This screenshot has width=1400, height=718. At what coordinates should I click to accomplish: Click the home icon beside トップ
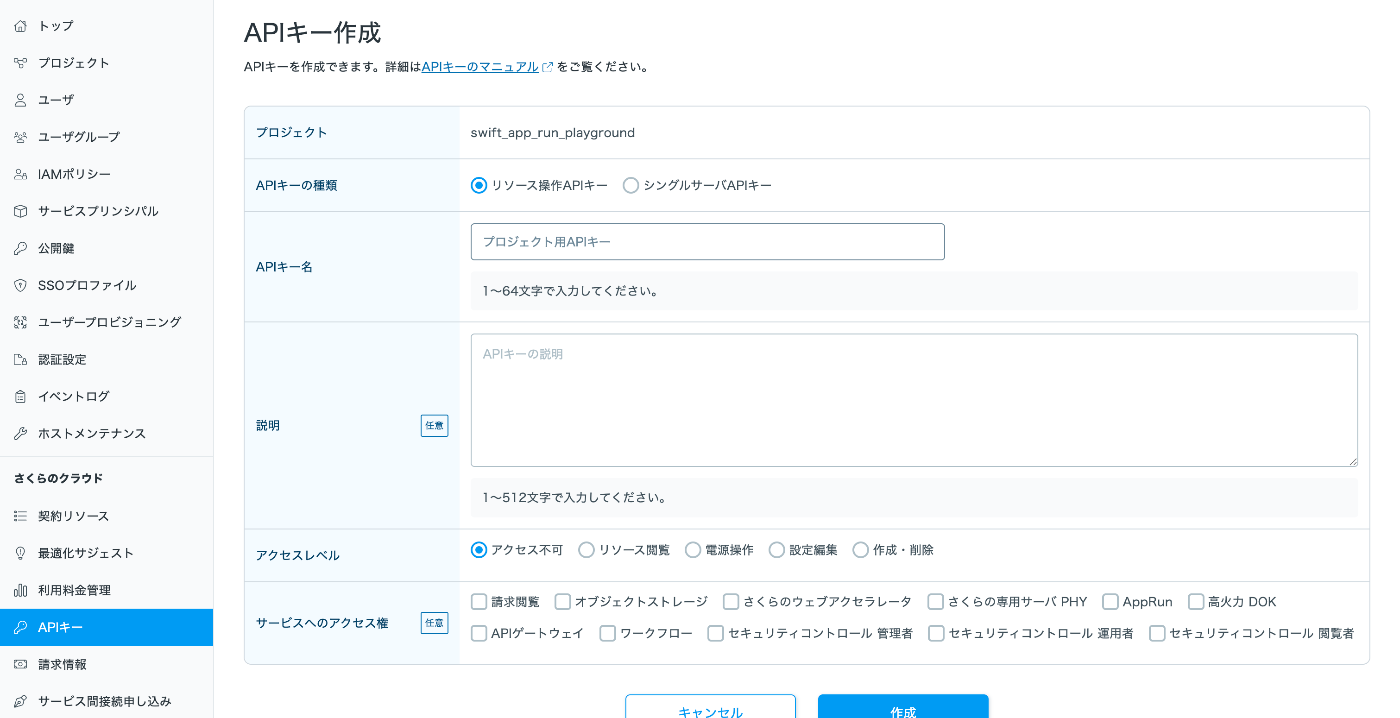click(20, 26)
